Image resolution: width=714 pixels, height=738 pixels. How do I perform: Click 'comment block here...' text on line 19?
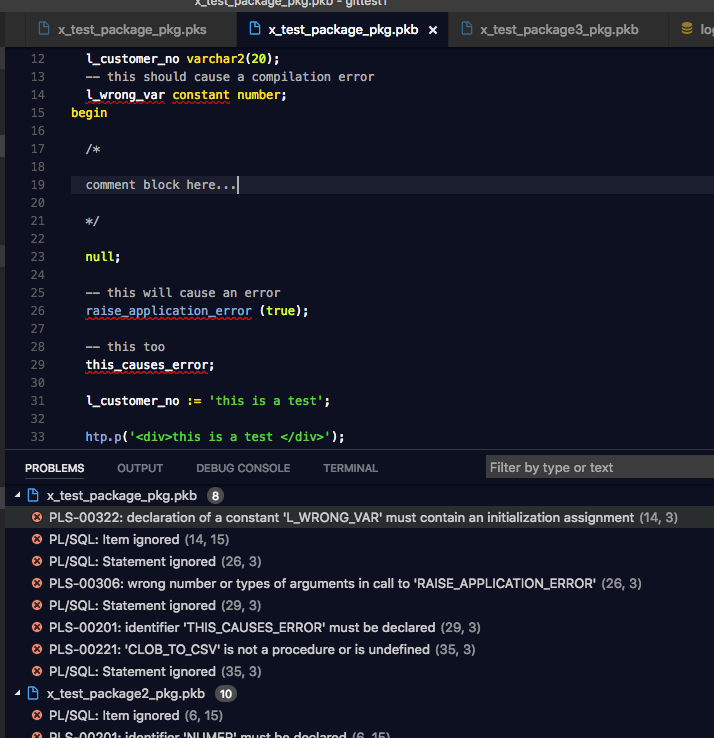coord(161,185)
